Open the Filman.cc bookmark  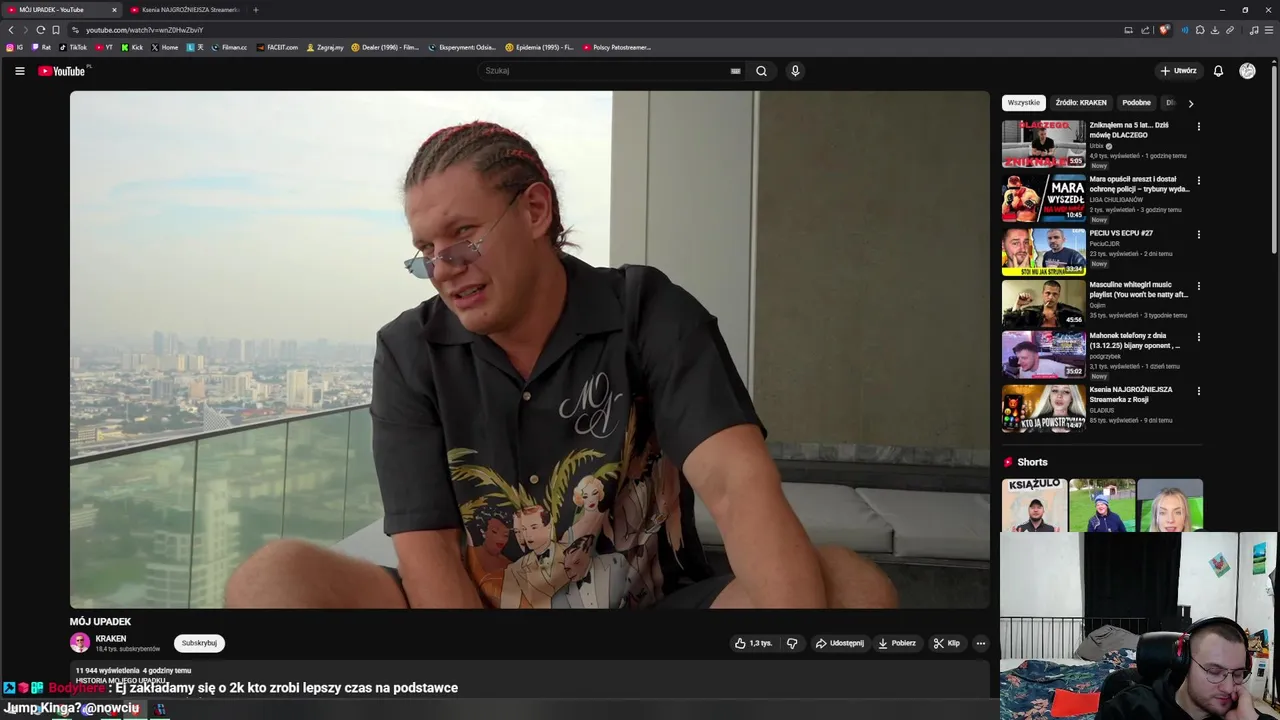(x=229, y=47)
